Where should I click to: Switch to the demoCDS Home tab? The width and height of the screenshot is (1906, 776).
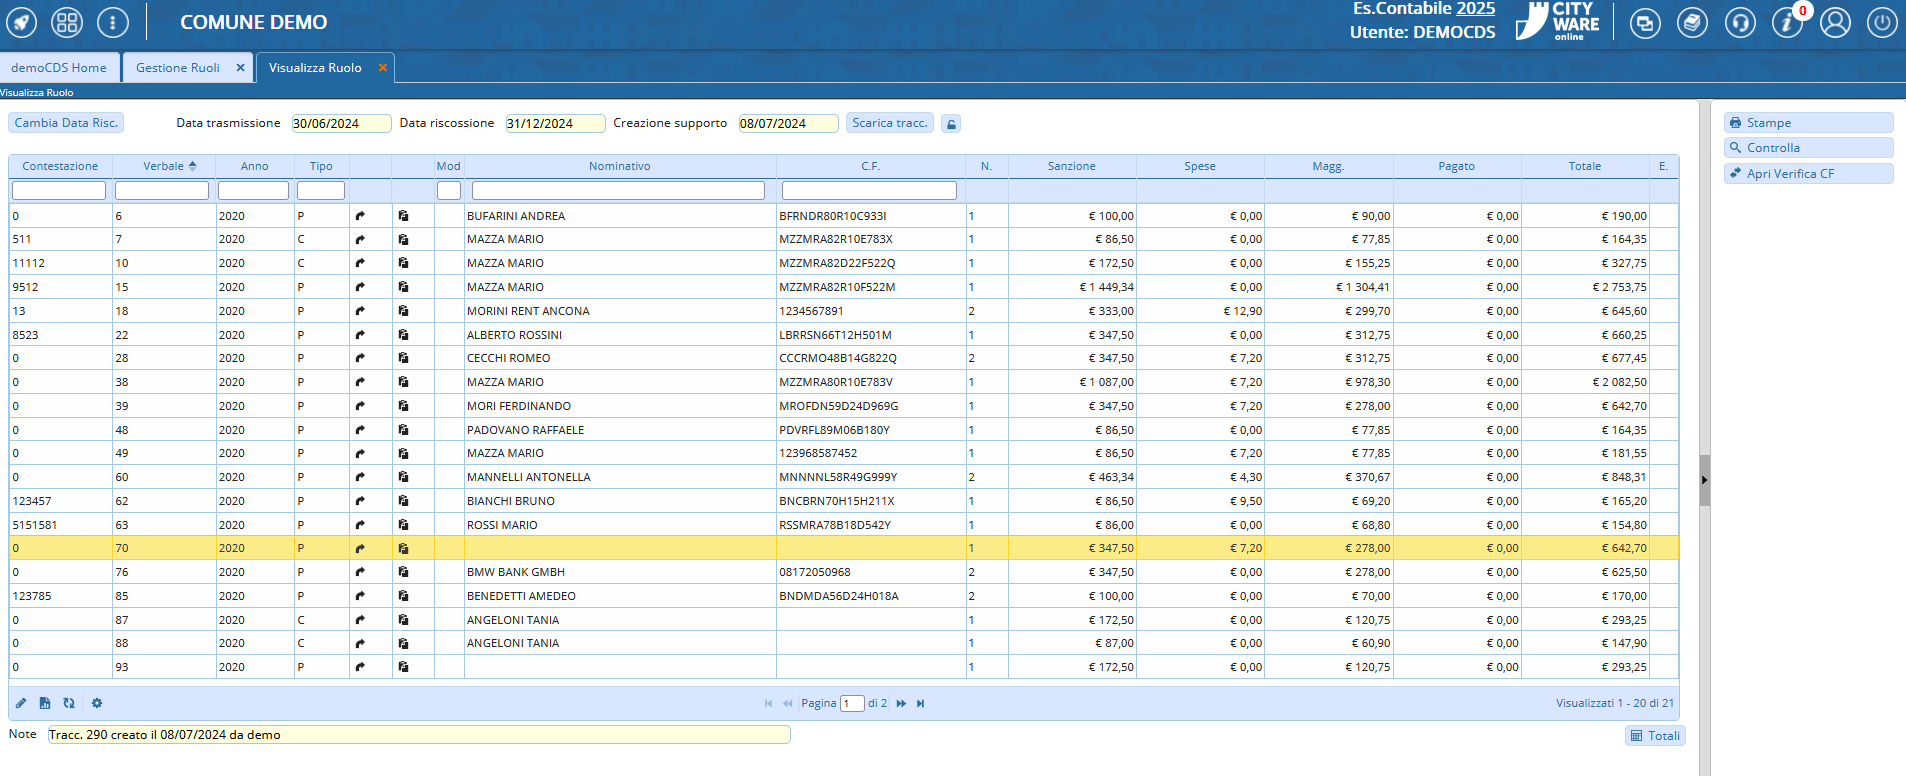click(x=59, y=68)
